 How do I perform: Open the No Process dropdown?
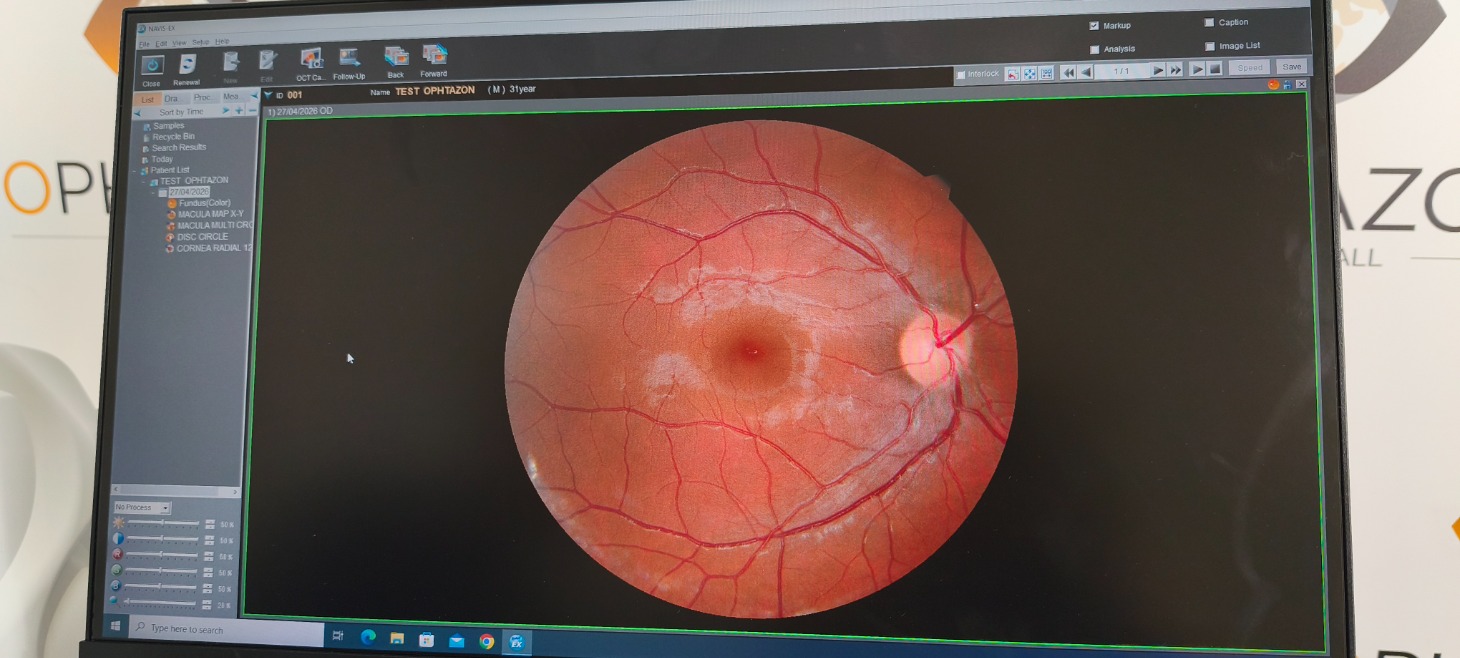142,508
